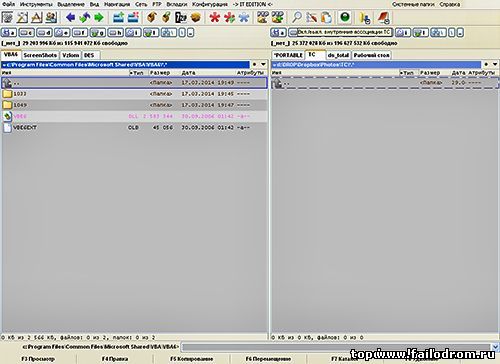Select the 1033 folder
The width and height of the screenshot is (500, 364).
pyautogui.click(x=134, y=94)
